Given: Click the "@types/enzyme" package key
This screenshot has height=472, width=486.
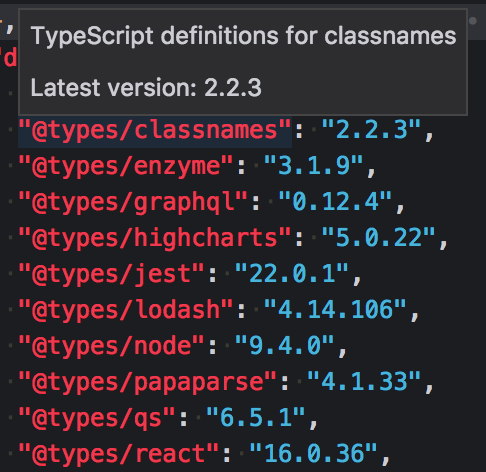Looking at the screenshot, I should pyautogui.click(x=126, y=166).
